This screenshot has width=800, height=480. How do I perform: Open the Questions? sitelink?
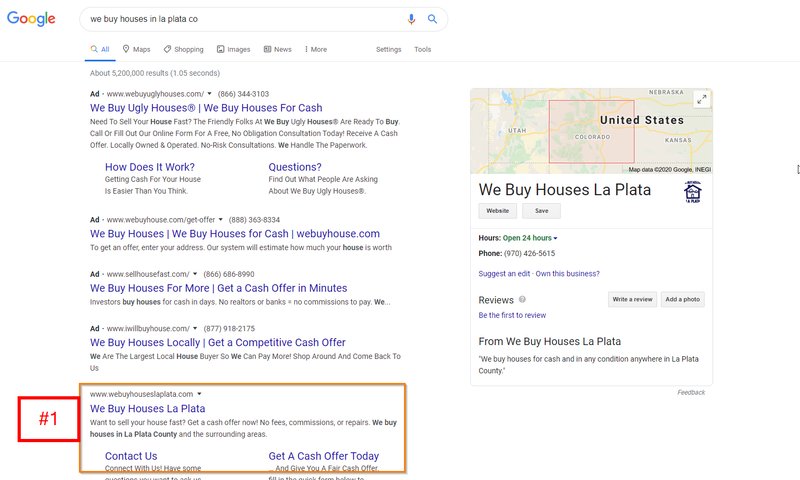pyautogui.click(x=295, y=167)
